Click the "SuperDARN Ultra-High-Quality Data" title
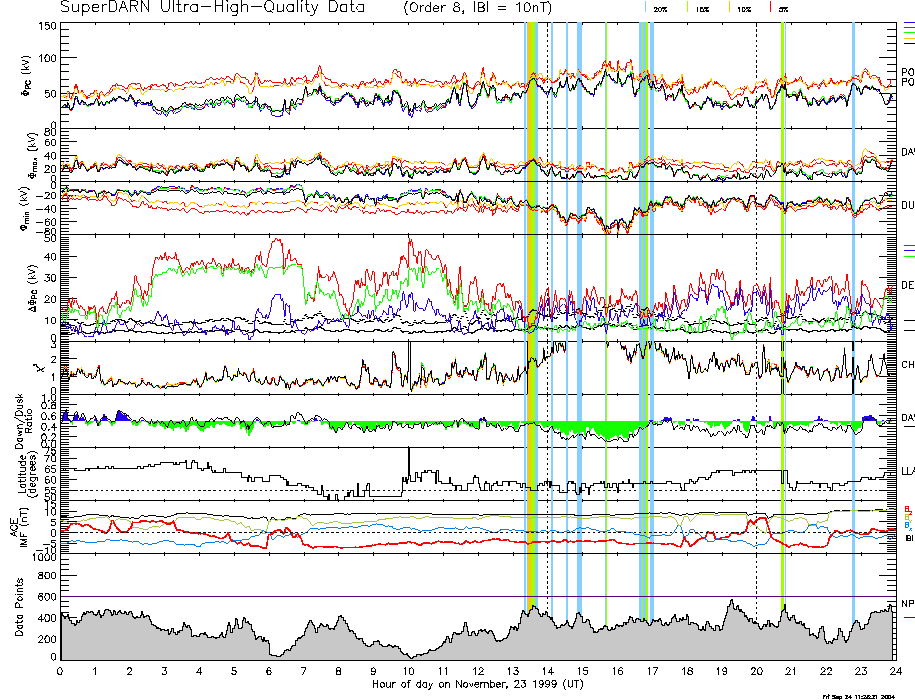 coord(213,7)
